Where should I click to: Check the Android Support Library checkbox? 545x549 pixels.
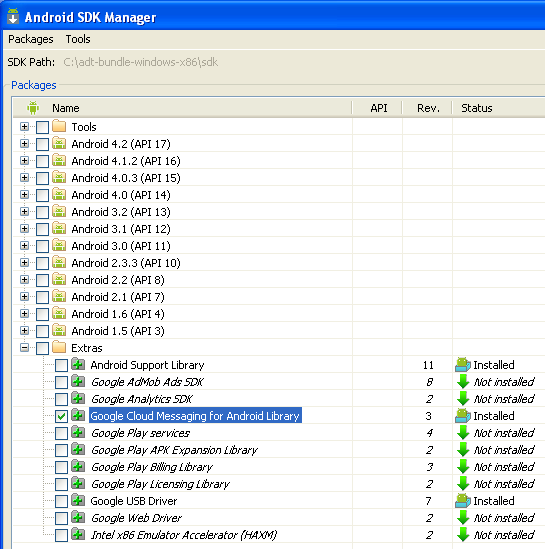click(61, 365)
